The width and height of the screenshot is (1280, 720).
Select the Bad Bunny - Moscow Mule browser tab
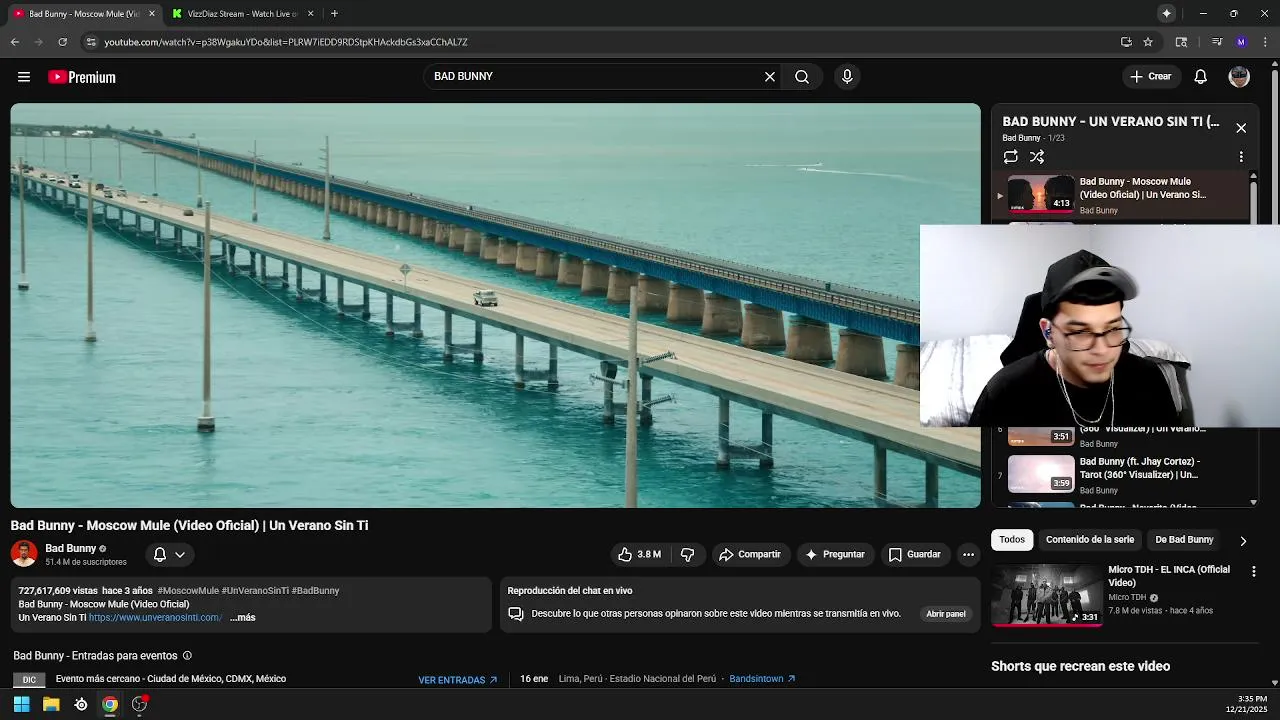click(x=83, y=14)
